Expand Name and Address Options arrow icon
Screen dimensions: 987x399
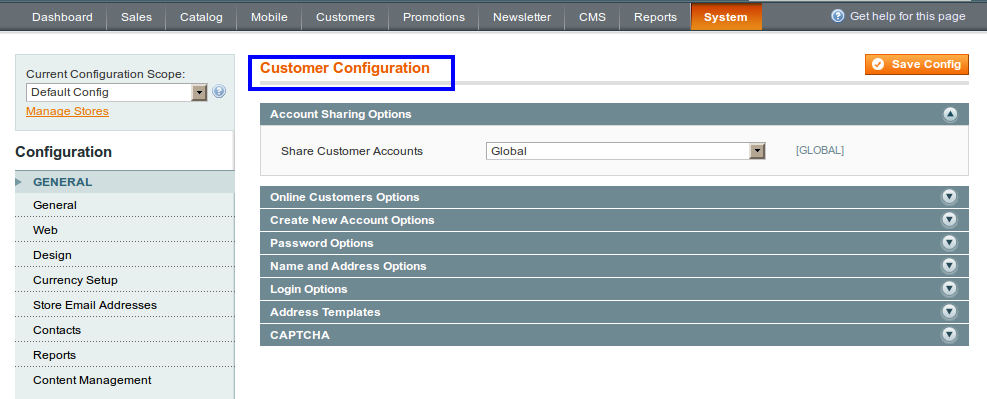949,266
